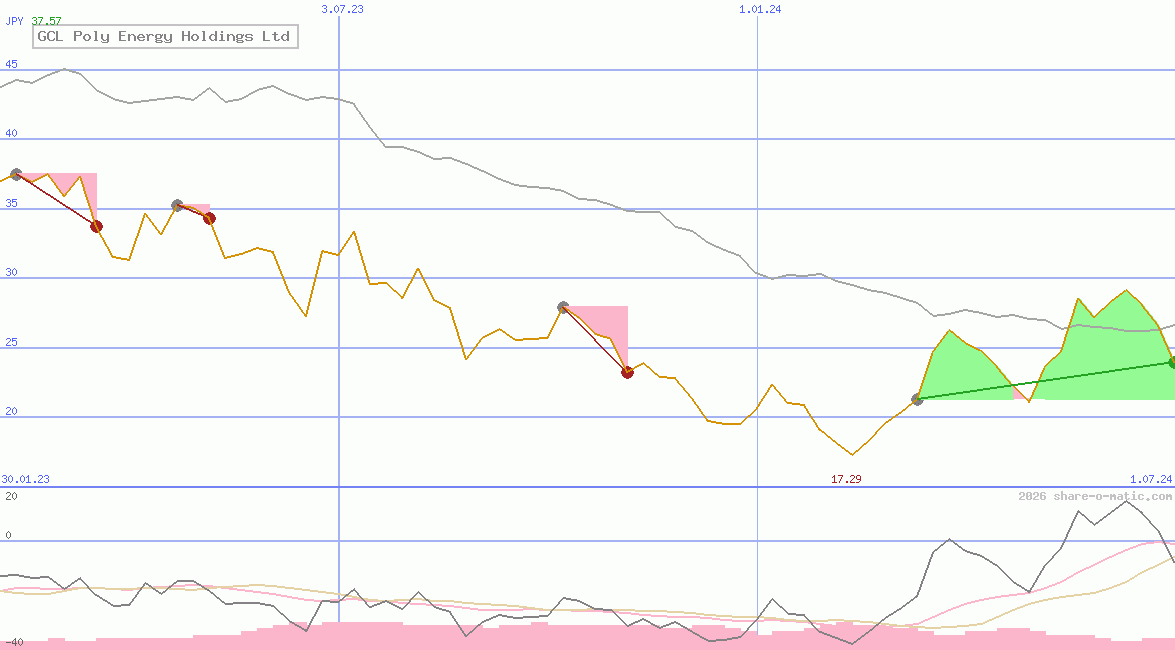Select the gray marker starting the green trendline
1175x650 pixels.
[x=917, y=400]
